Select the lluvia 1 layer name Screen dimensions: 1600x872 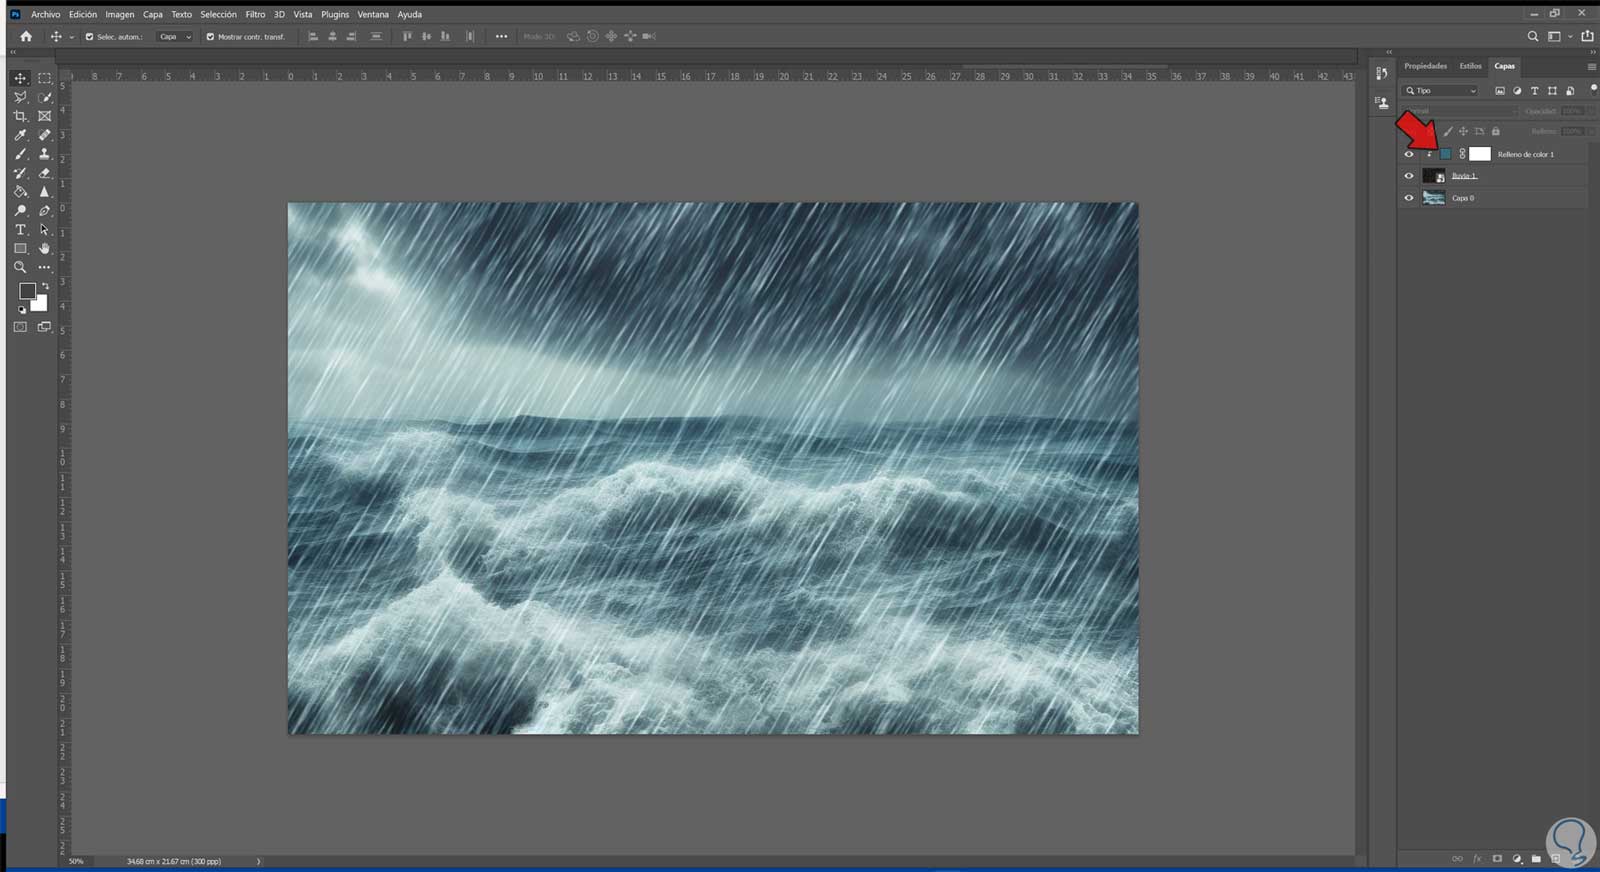(1464, 176)
